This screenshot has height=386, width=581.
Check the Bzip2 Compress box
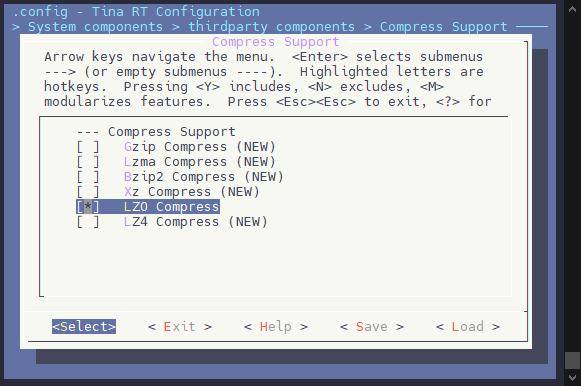88,177
